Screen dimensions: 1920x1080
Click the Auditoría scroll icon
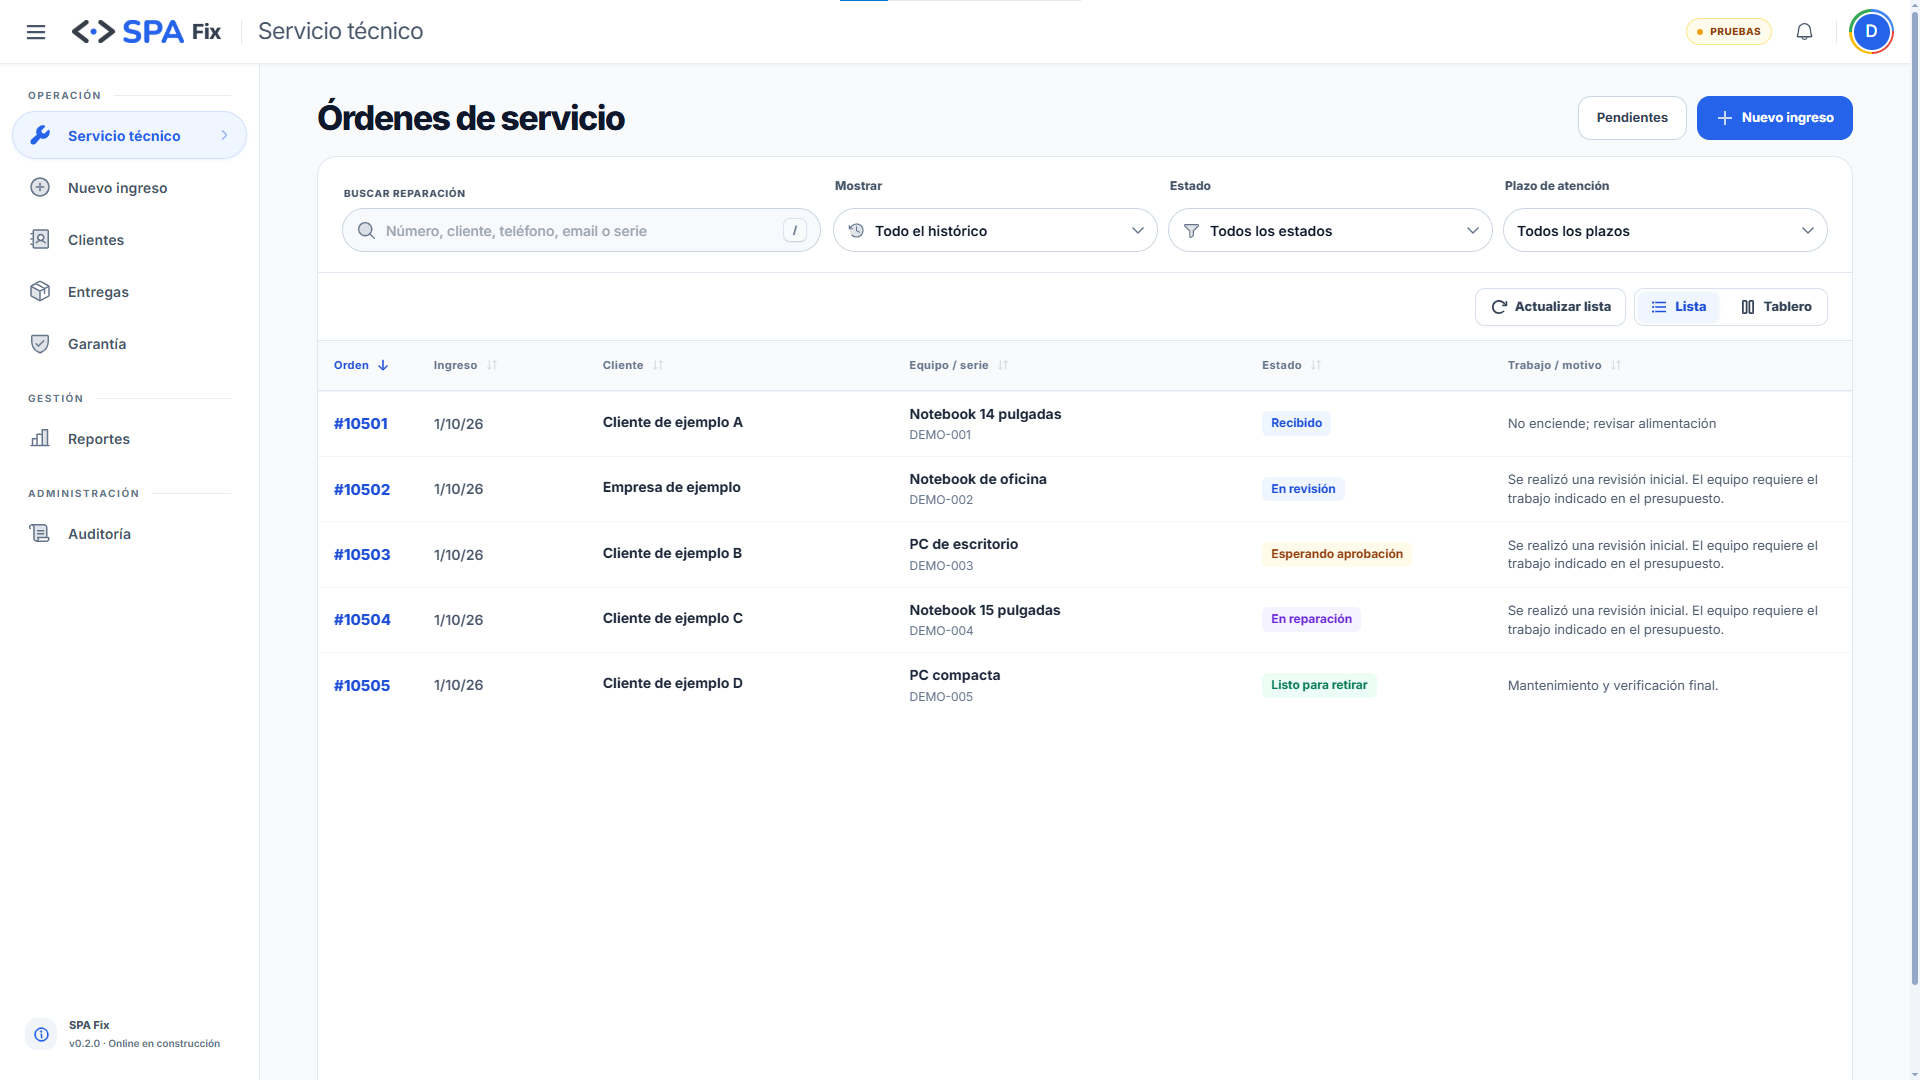(x=40, y=533)
